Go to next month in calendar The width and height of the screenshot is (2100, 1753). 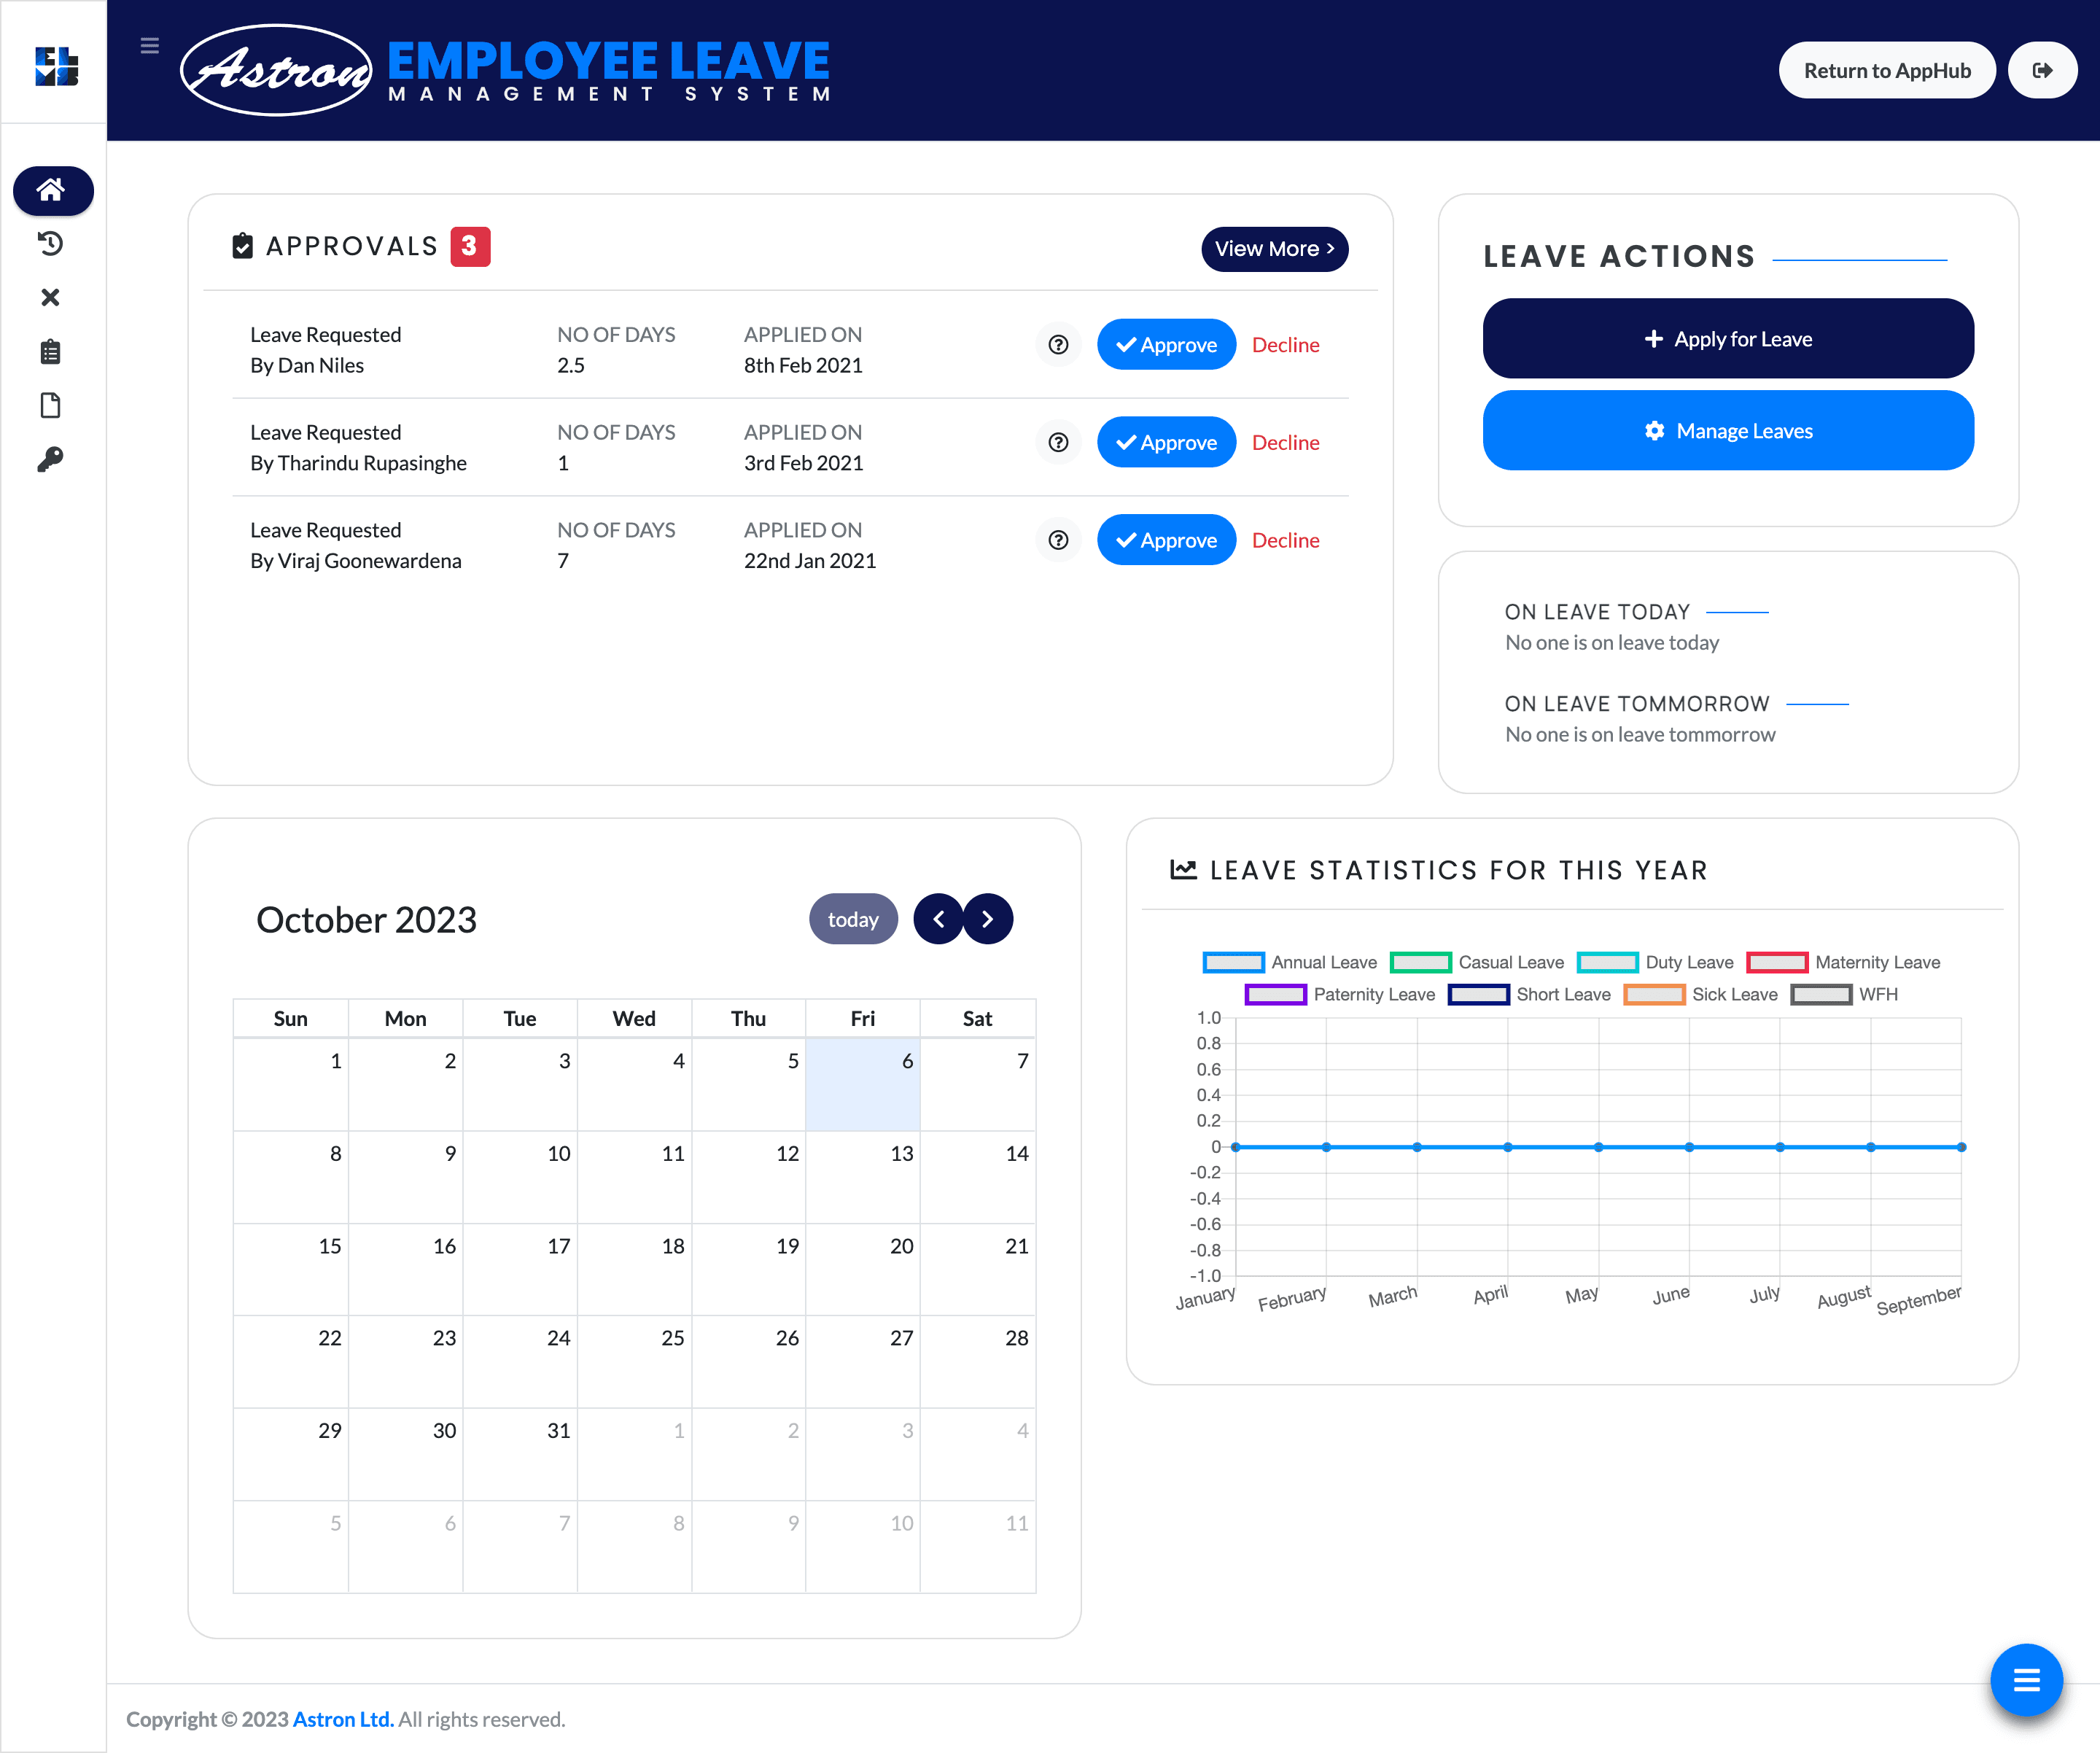(988, 919)
